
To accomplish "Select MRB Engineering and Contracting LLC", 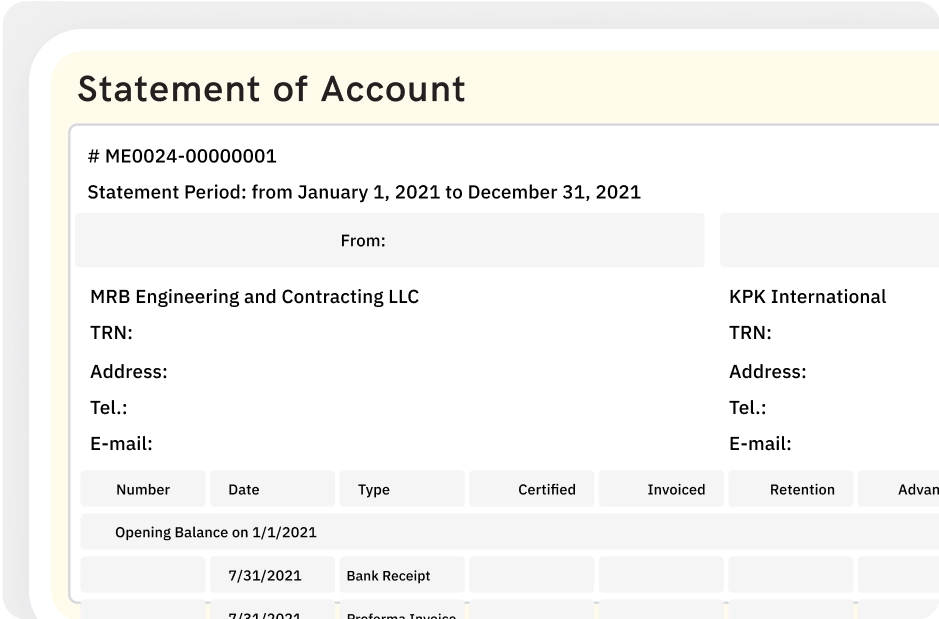I will pyautogui.click(x=253, y=296).
